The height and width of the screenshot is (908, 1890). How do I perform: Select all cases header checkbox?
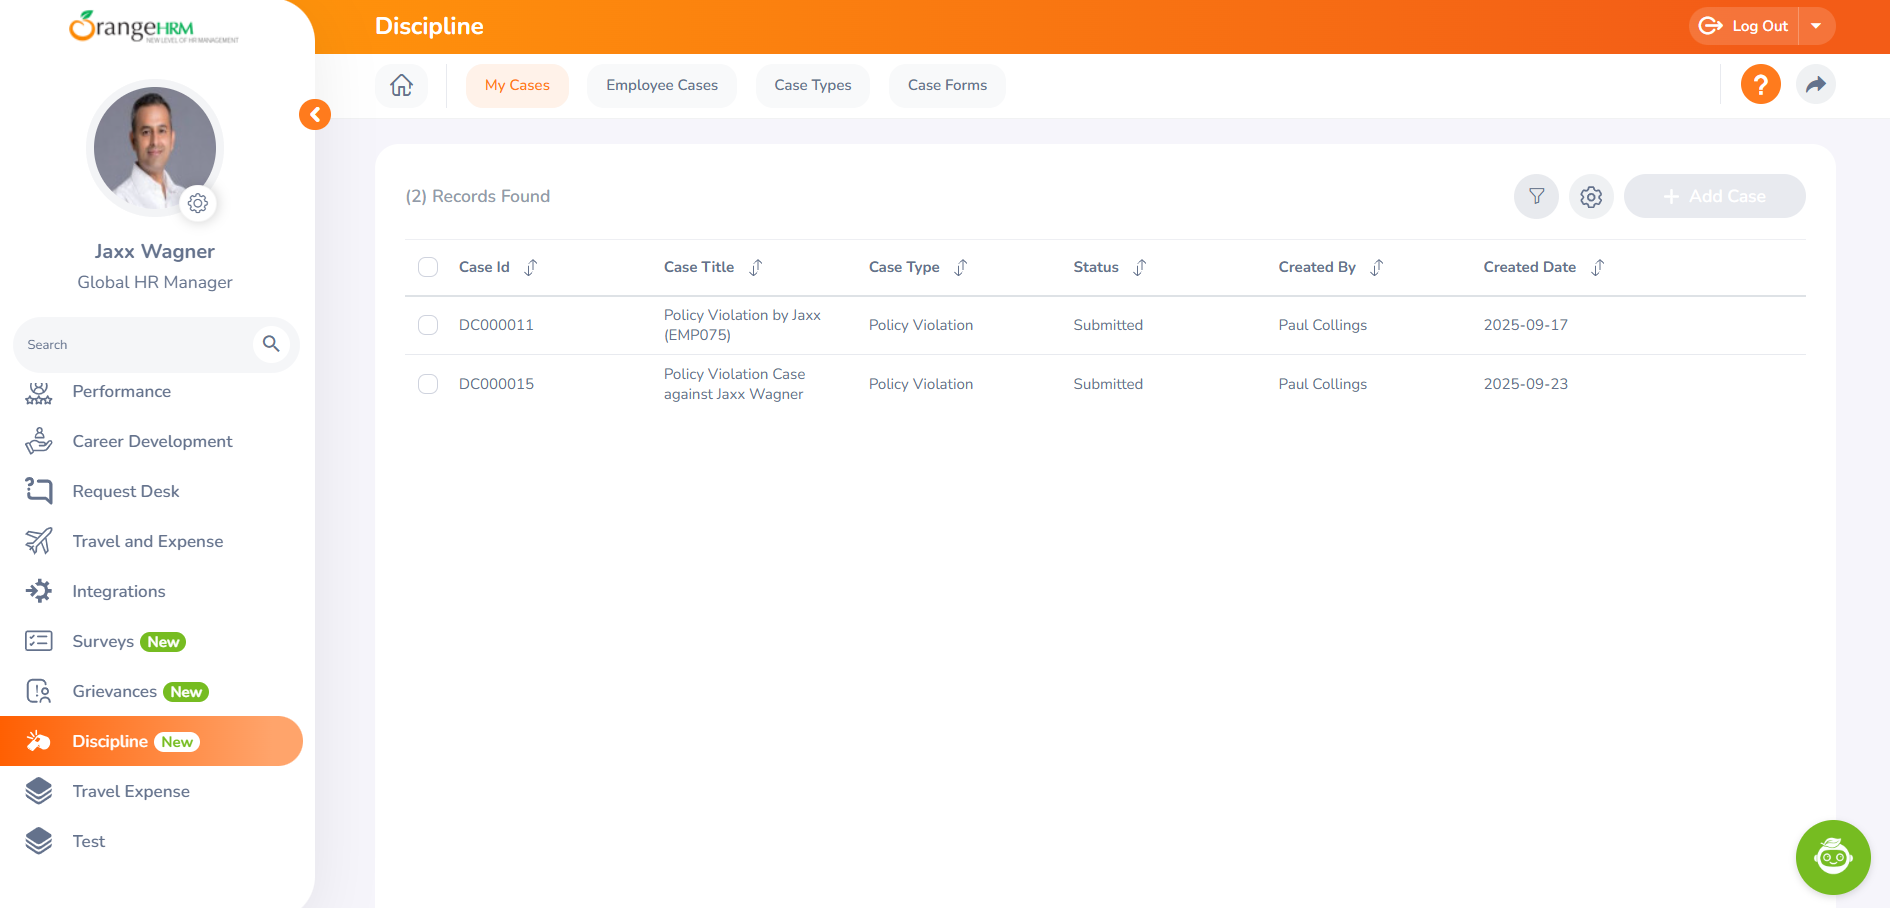pos(428,267)
